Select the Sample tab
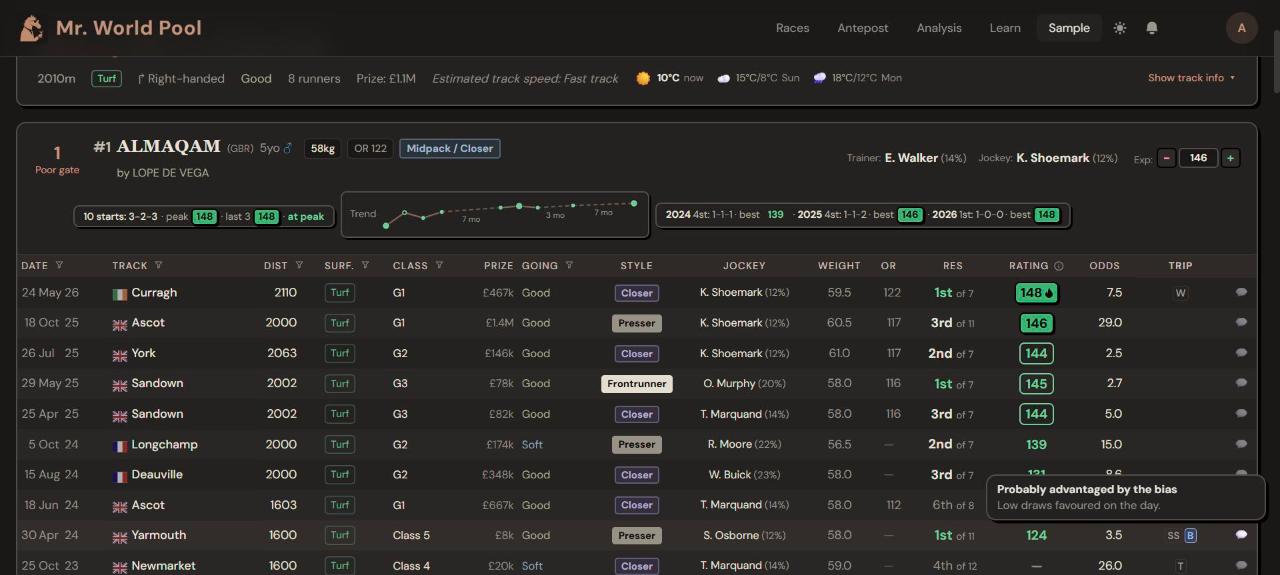The image size is (1280, 575). pos(1069,28)
